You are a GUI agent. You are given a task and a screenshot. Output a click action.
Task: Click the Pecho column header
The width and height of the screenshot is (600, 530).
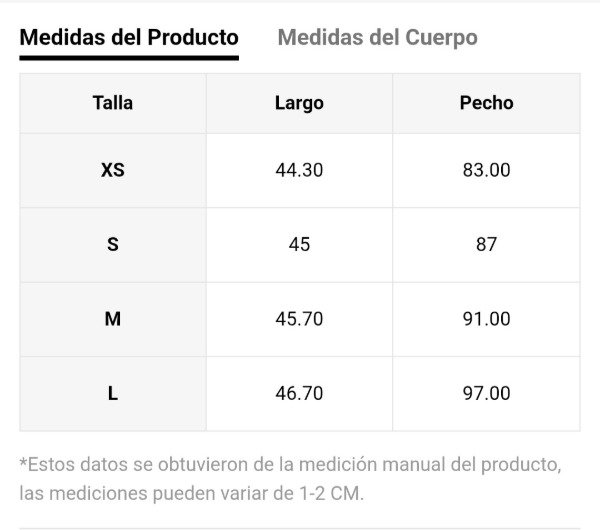[486, 103]
